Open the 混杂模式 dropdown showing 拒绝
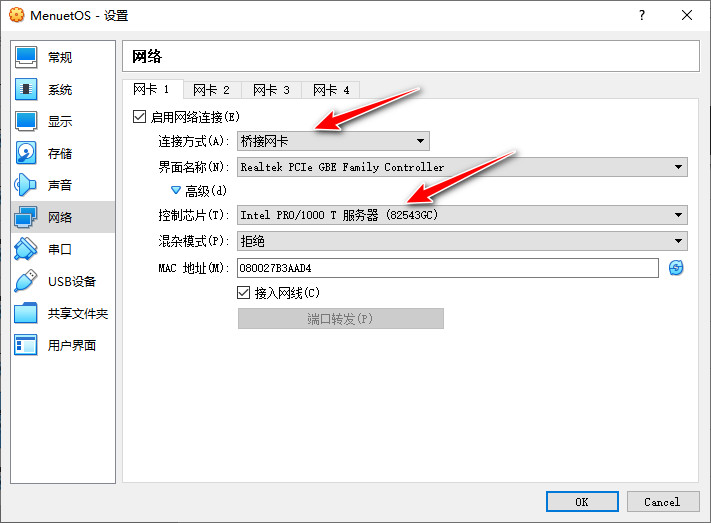711x523 pixels. coord(462,241)
